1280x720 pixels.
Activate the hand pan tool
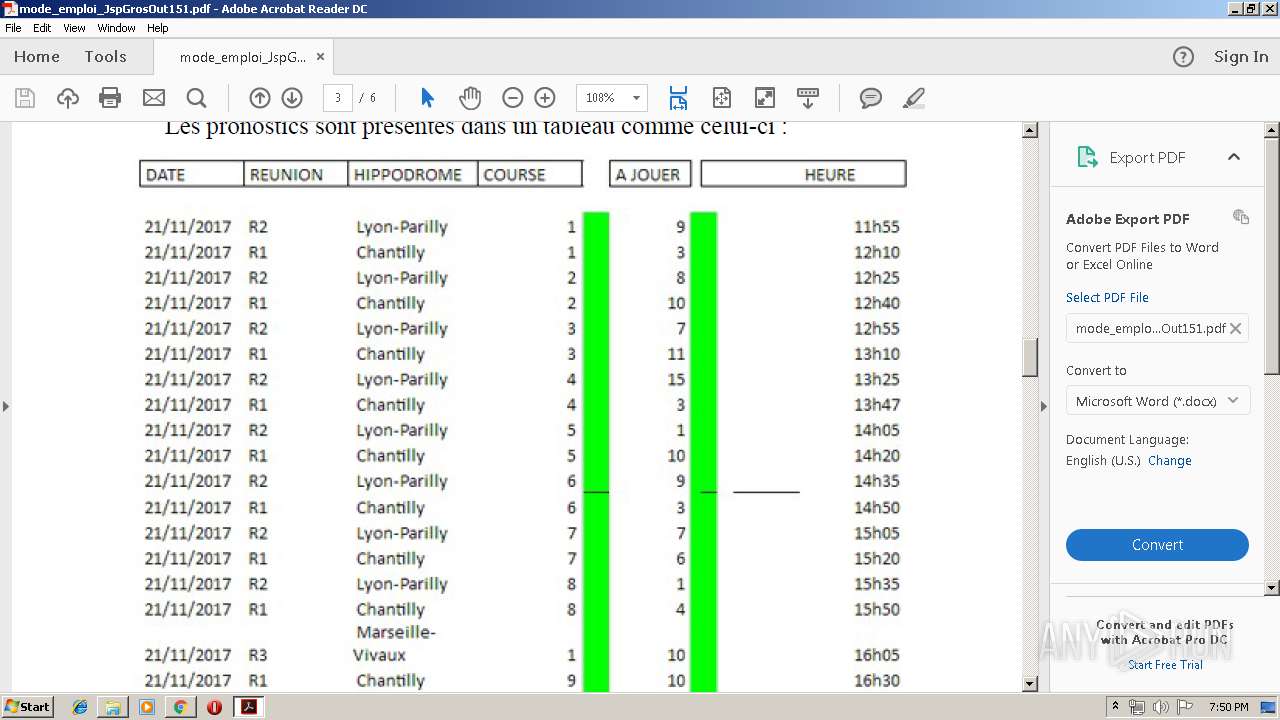tap(470, 98)
